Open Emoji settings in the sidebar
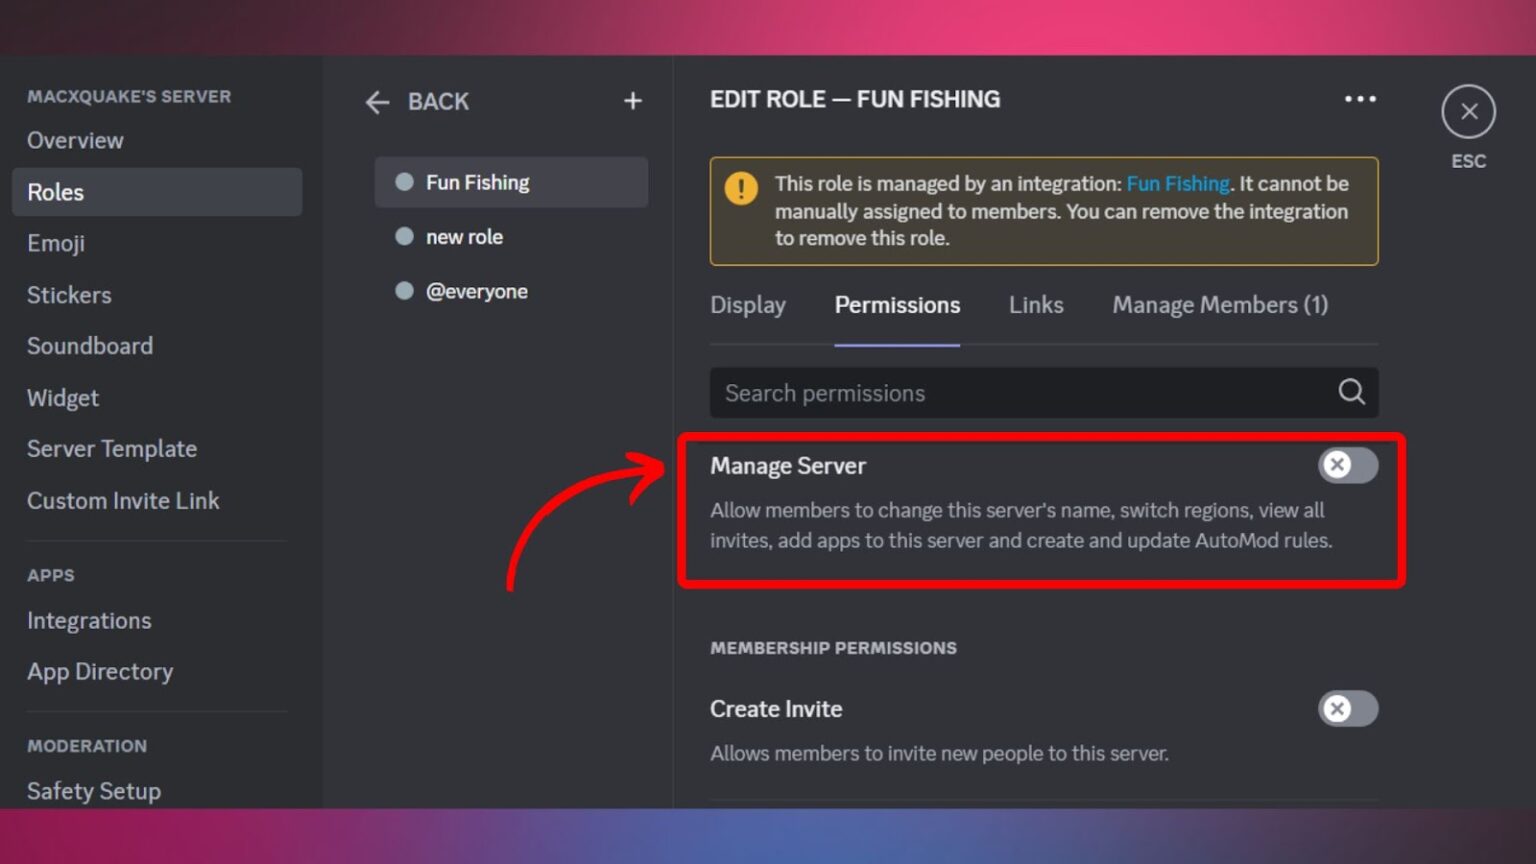Screen dimensions: 1536x864 point(55,243)
